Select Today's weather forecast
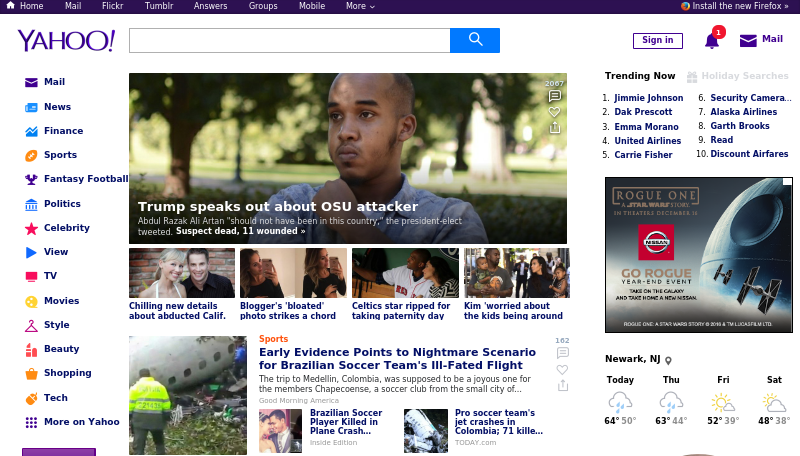 click(x=620, y=400)
